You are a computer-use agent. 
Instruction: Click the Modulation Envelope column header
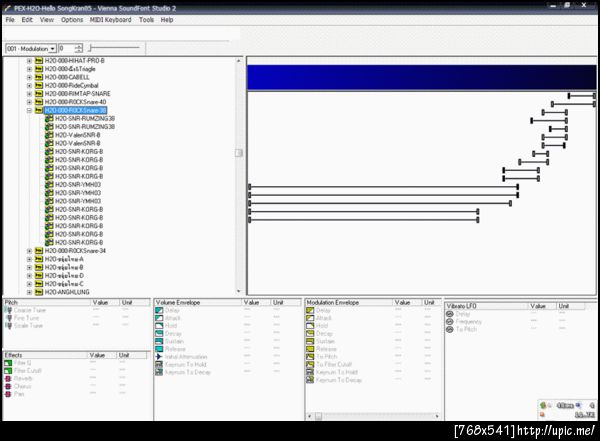tap(349, 302)
